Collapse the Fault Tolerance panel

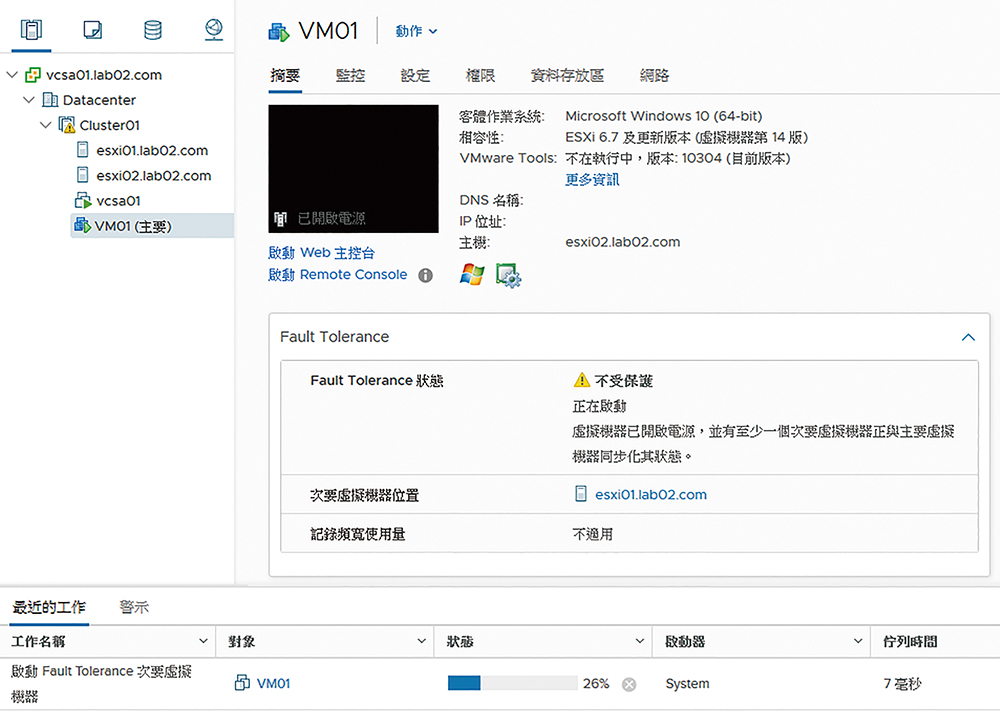tap(968, 337)
